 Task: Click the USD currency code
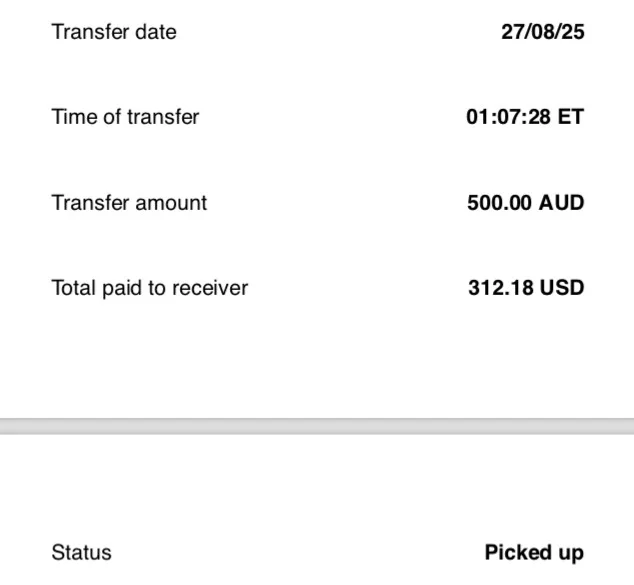[x=562, y=289]
